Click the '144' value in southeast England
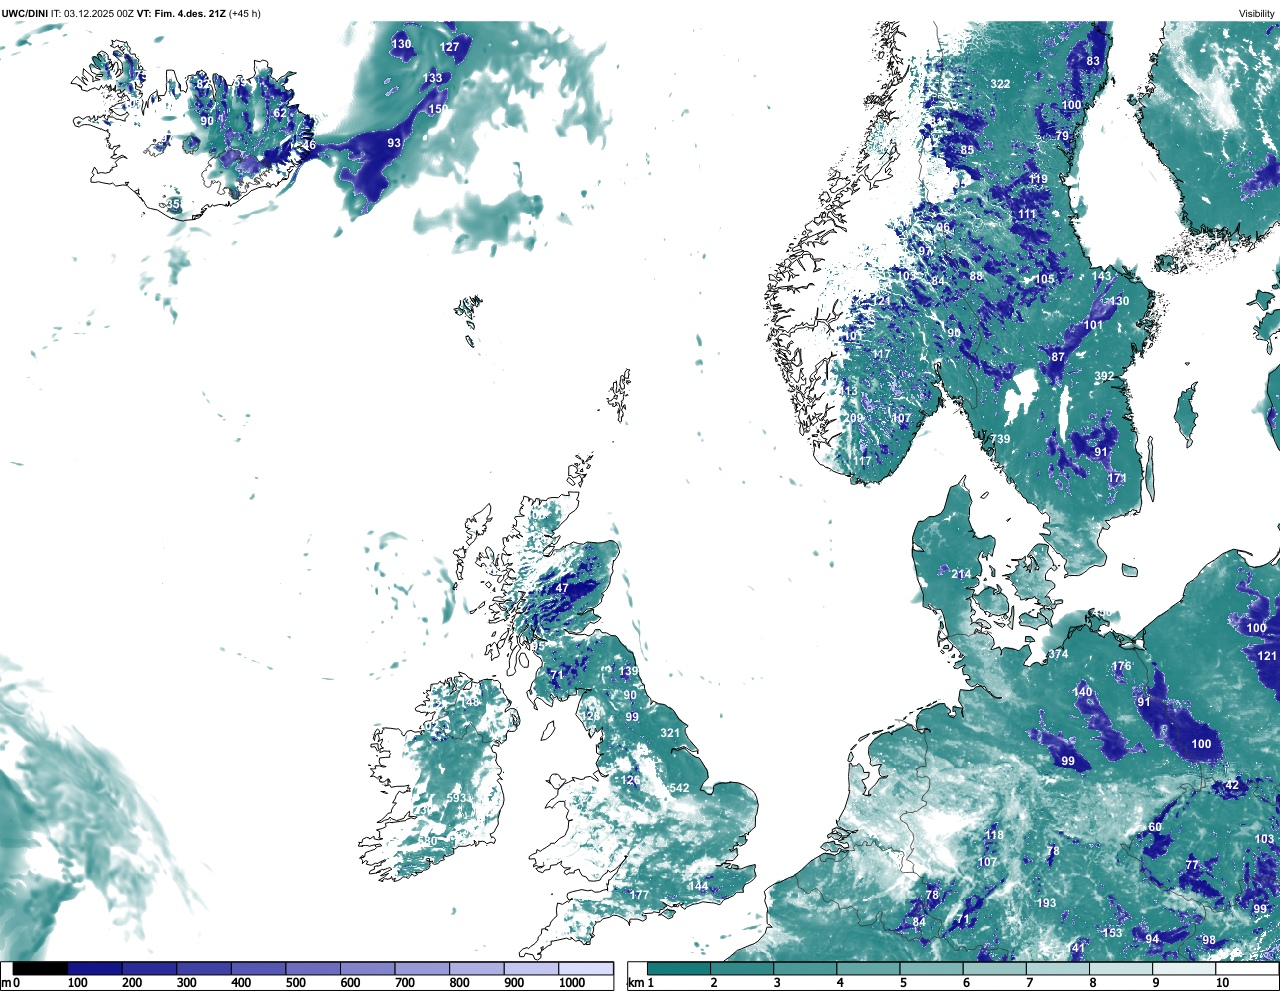 (698, 887)
